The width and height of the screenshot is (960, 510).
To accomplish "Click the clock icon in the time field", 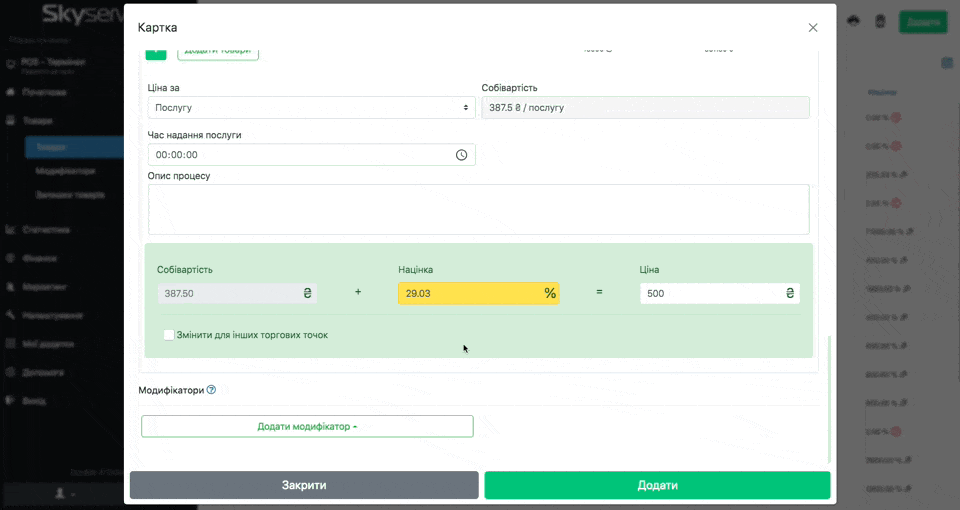I will pos(461,155).
